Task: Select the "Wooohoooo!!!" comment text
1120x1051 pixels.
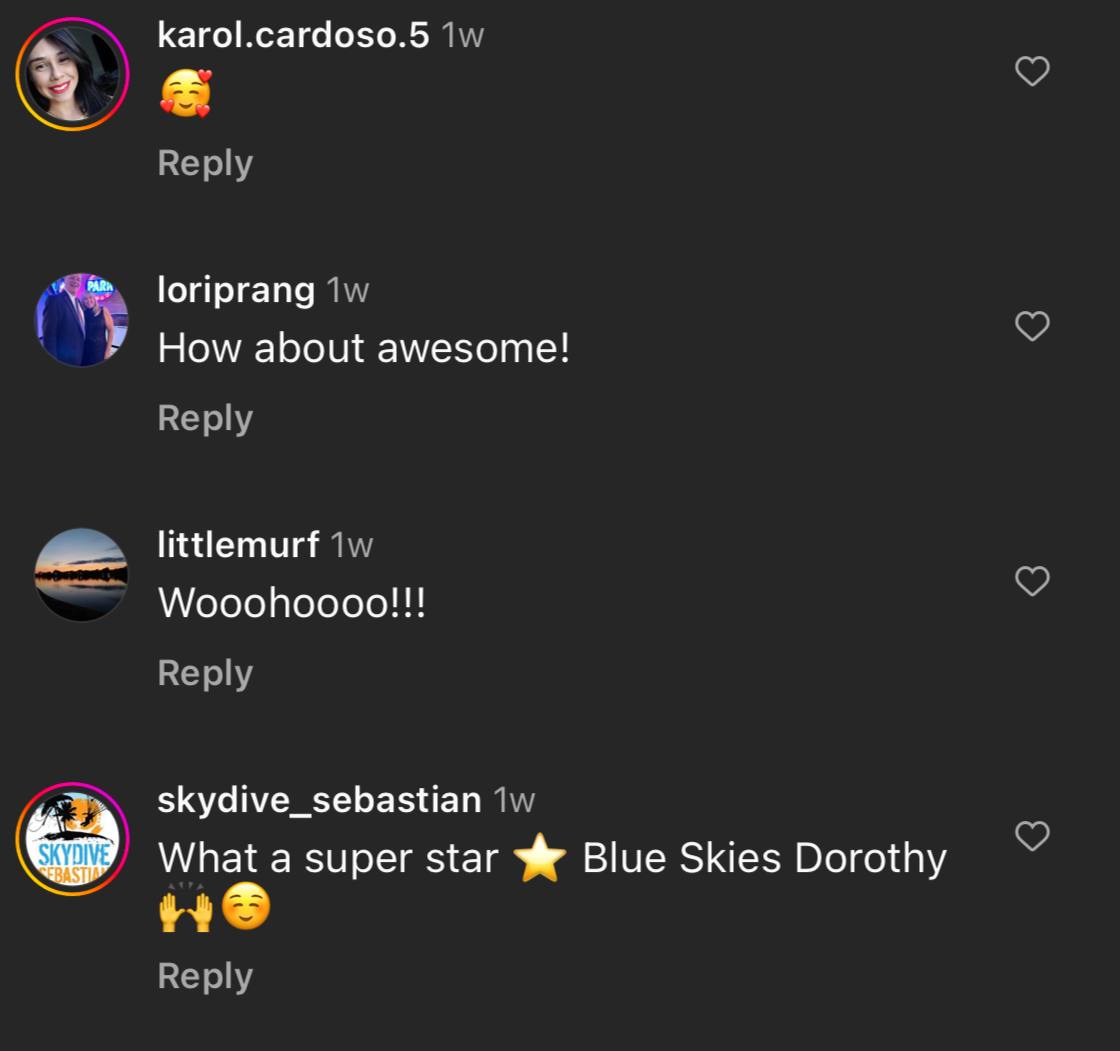Action: click(x=291, y=603)
